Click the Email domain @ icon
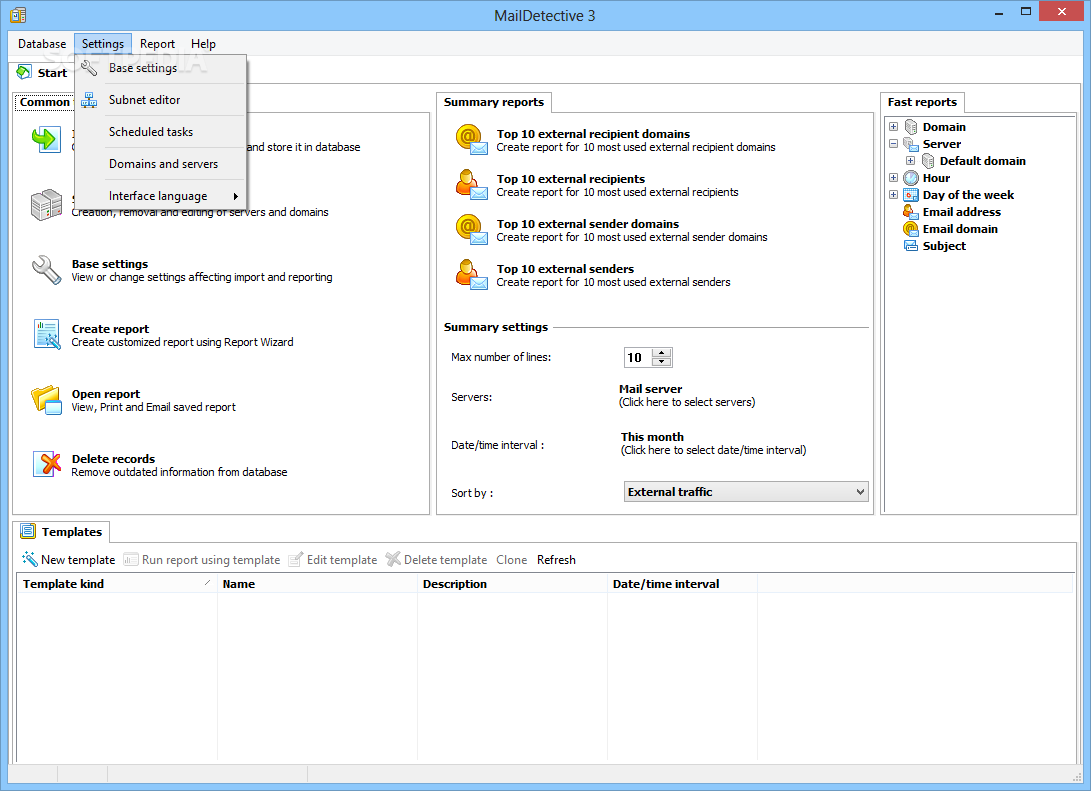Image resolution: width=1091 pixels, height=791 pixels. tap(911, 229)
